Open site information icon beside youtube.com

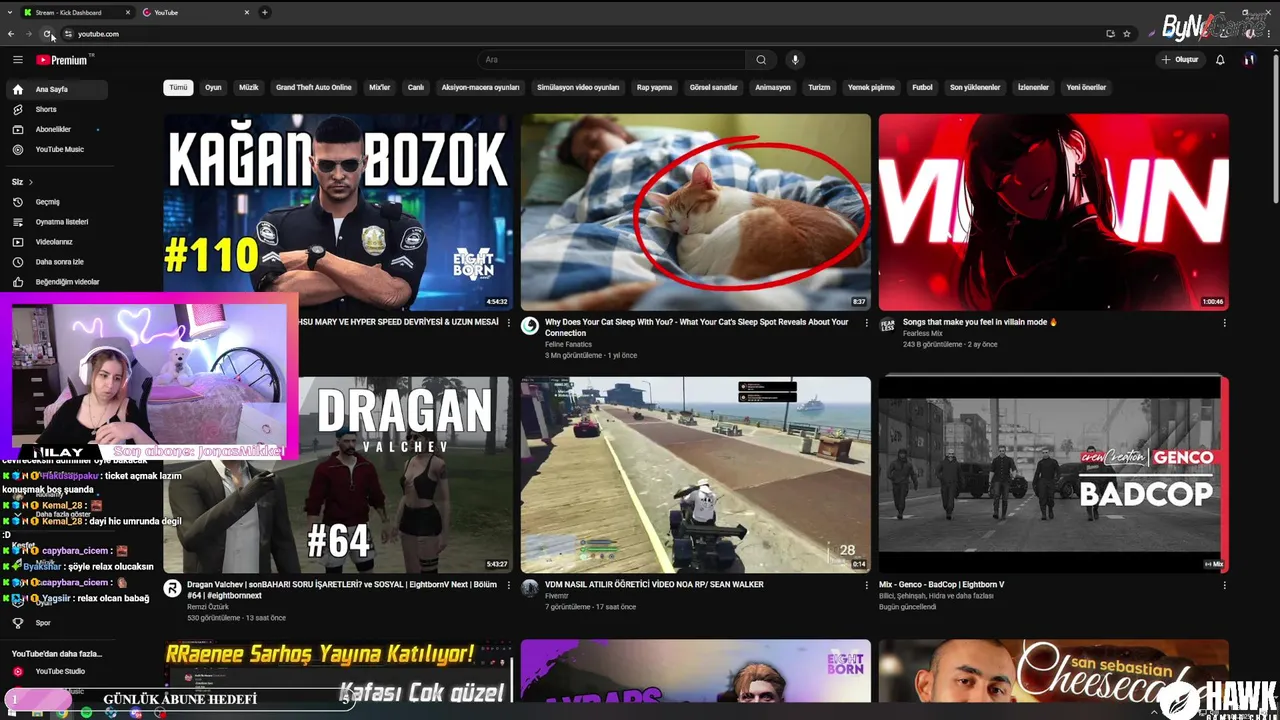tap(68, 34)
